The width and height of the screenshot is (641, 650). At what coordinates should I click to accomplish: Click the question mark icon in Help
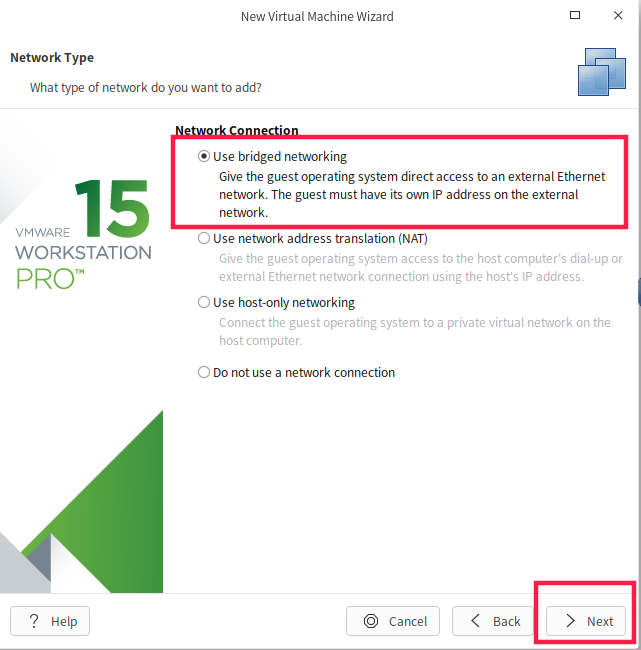(34, 621)
